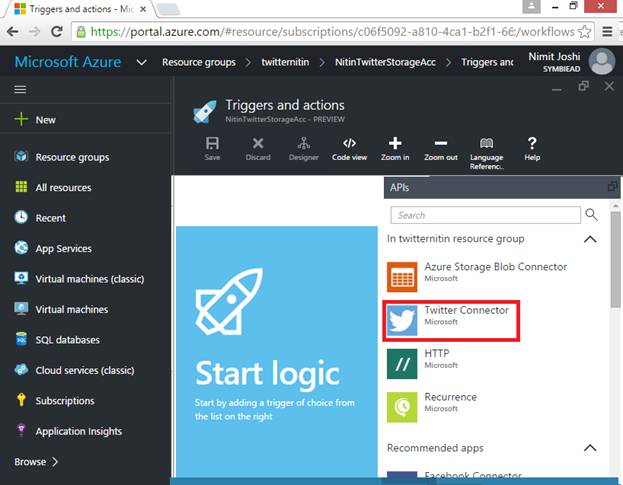Open the Language Reference

(486, 153)
